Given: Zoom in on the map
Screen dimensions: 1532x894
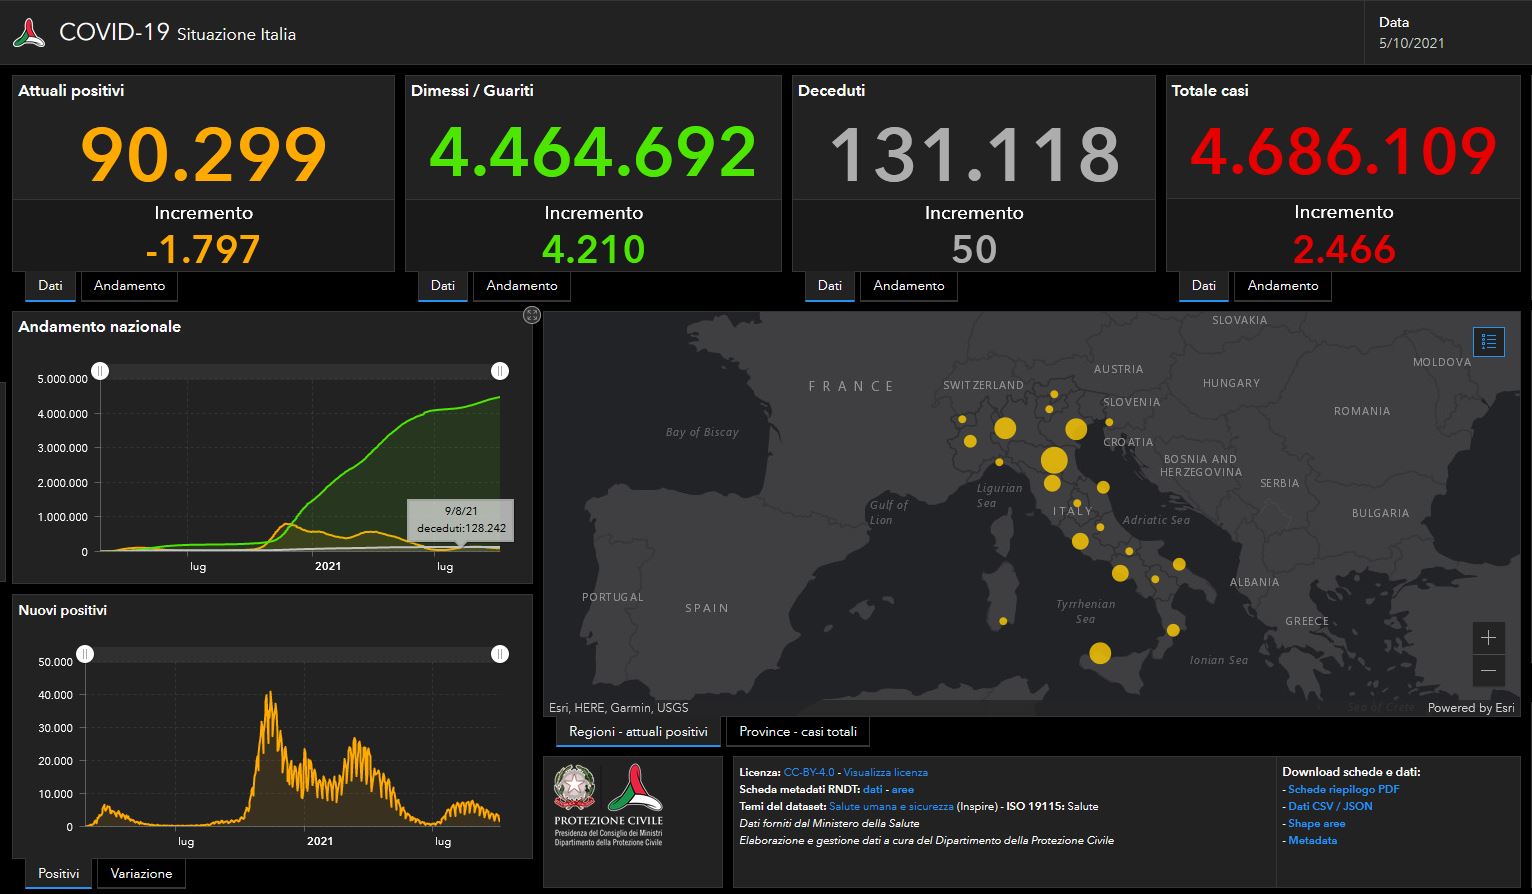Looking at the screenshot, I should 1488,638.
